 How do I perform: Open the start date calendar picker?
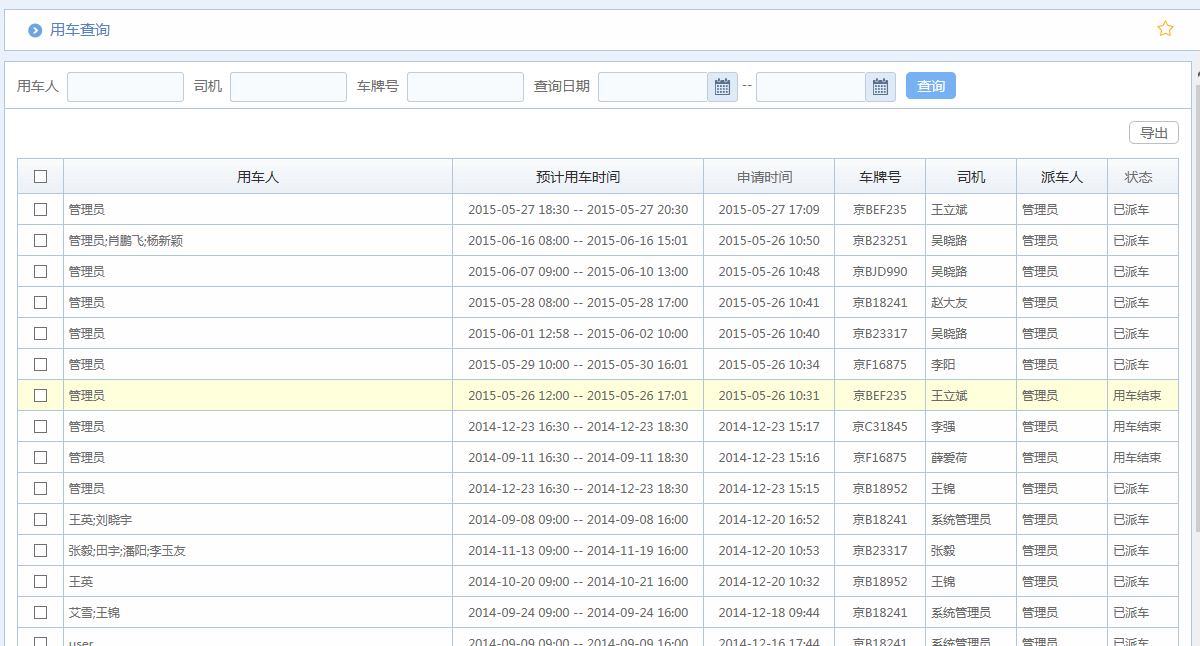[x=722, y=87]
